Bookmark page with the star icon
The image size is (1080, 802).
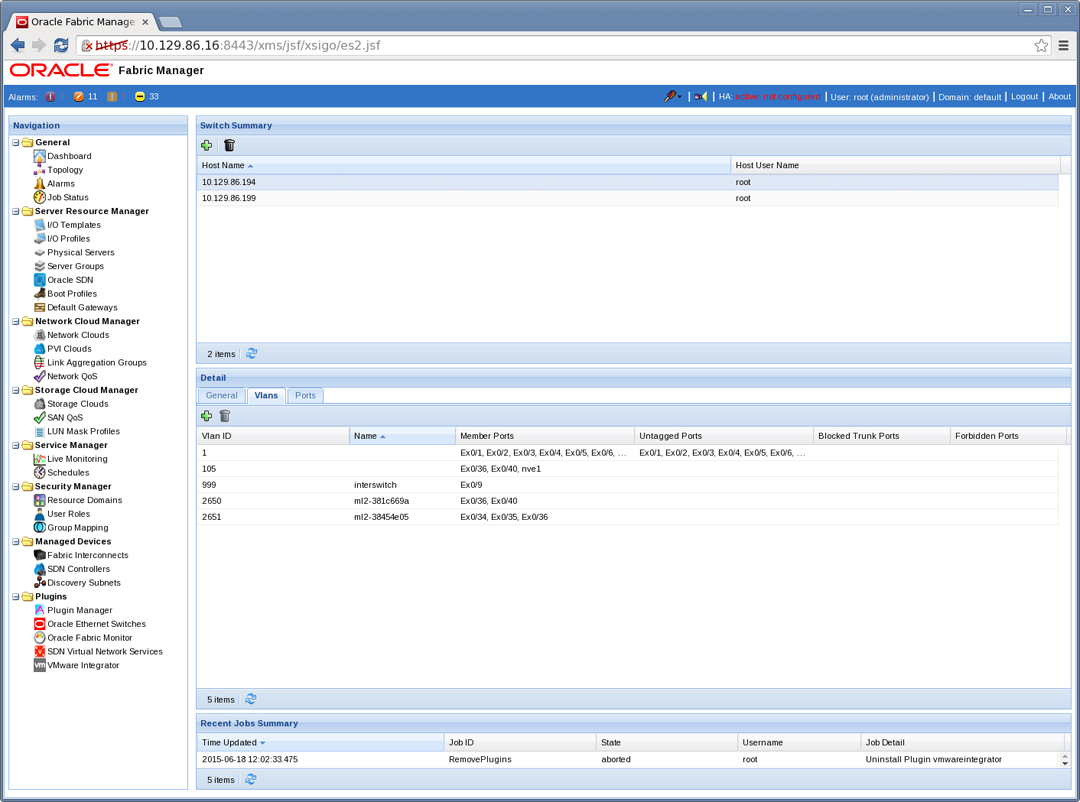pyautogui.click(x=1041, y=45)
